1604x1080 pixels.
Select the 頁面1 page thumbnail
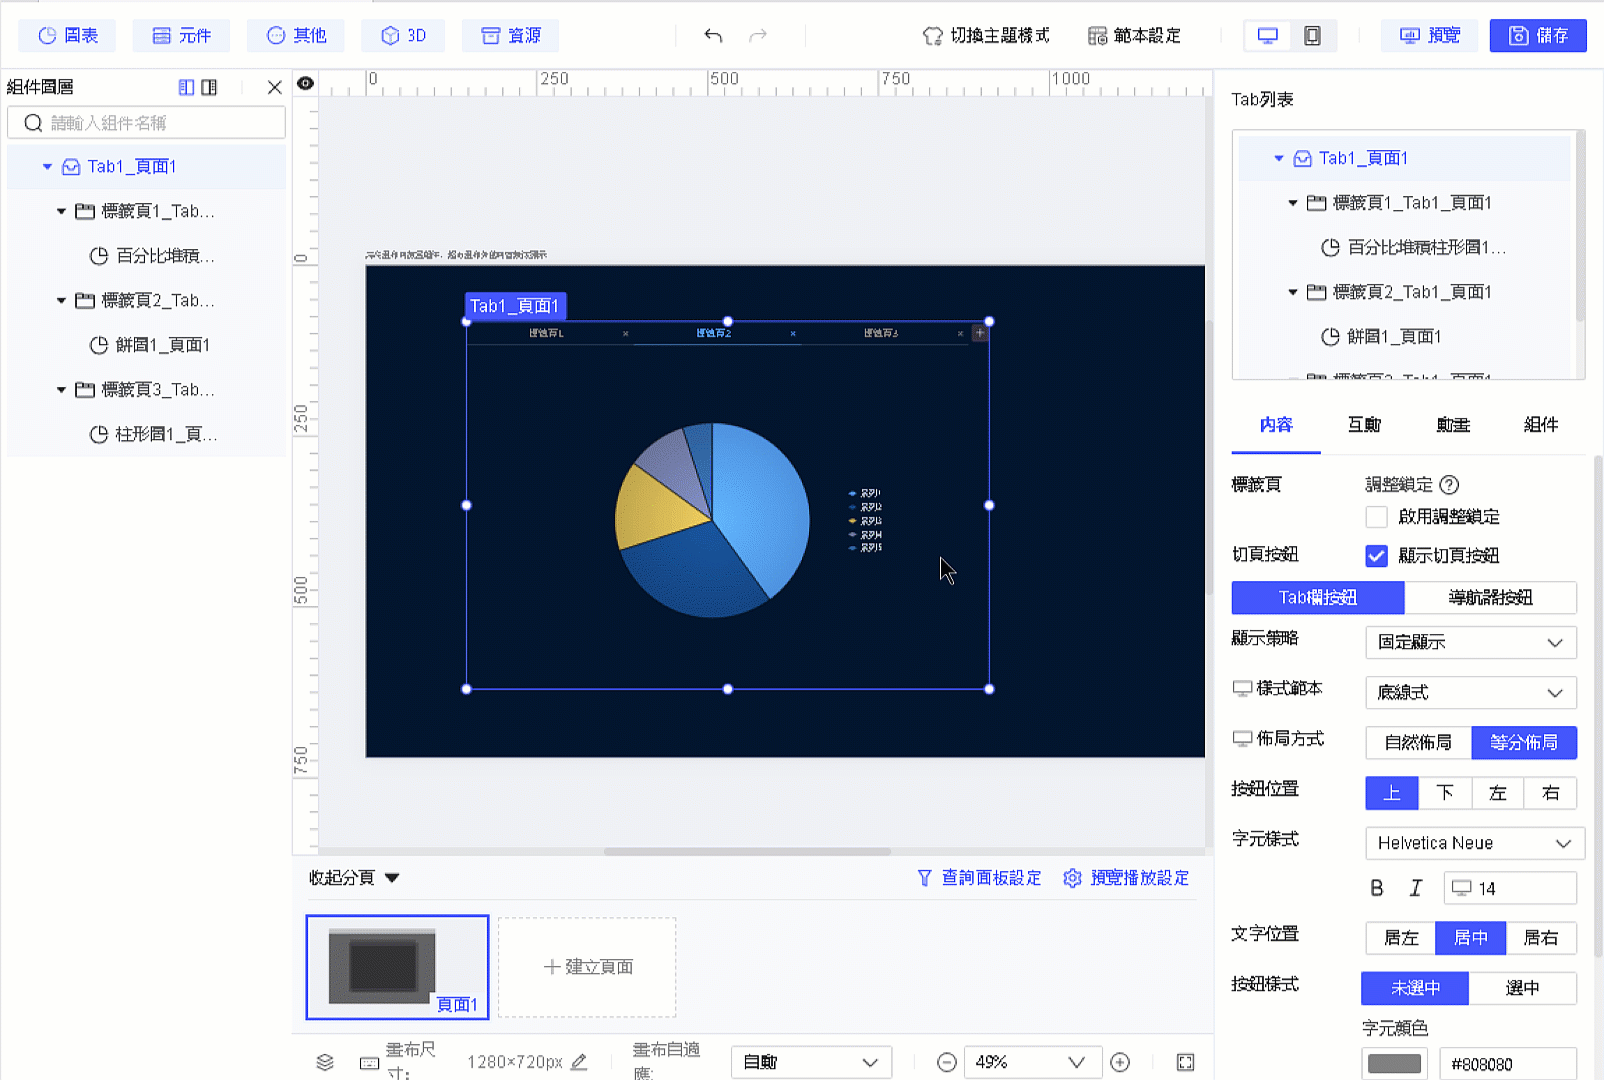(x=397, y=967)
